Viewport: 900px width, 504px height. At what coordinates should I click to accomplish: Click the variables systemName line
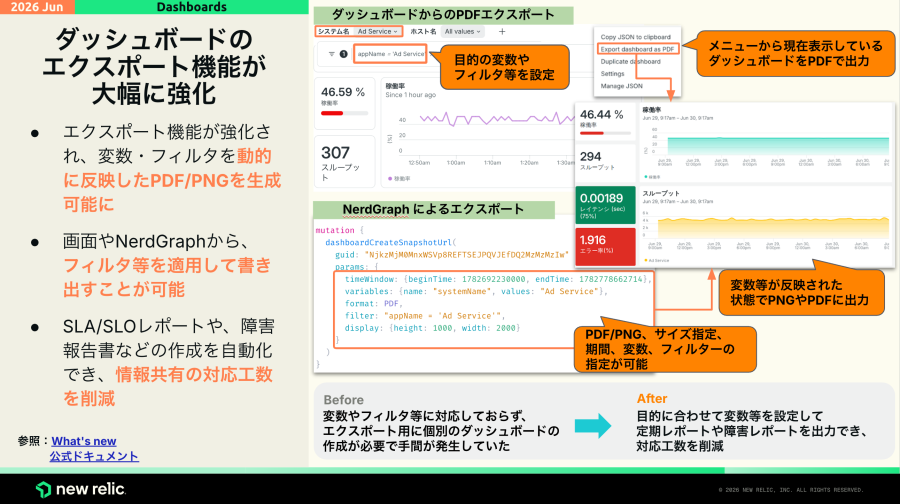pyautogui.click(x=476, y=291)
